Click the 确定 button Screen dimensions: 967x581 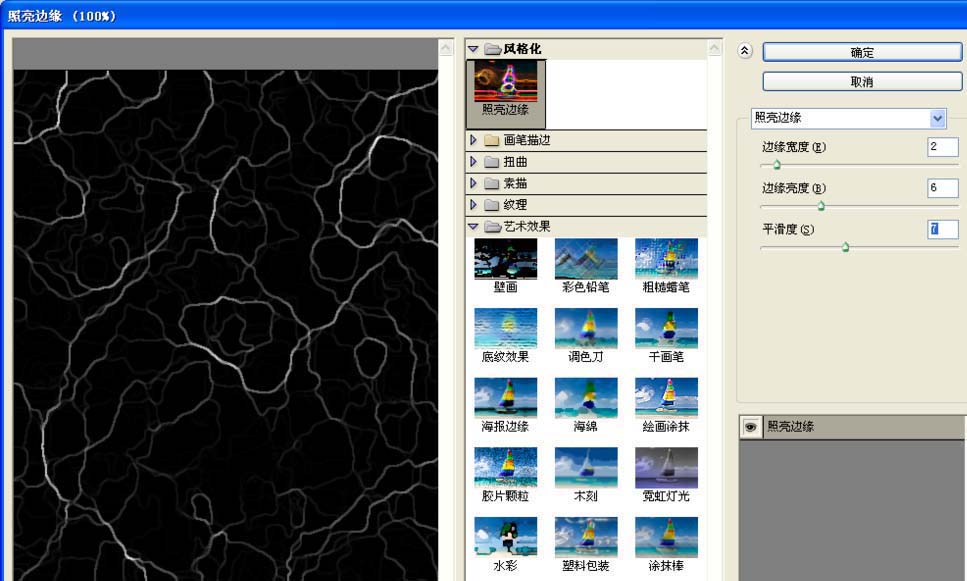point(862,52)
